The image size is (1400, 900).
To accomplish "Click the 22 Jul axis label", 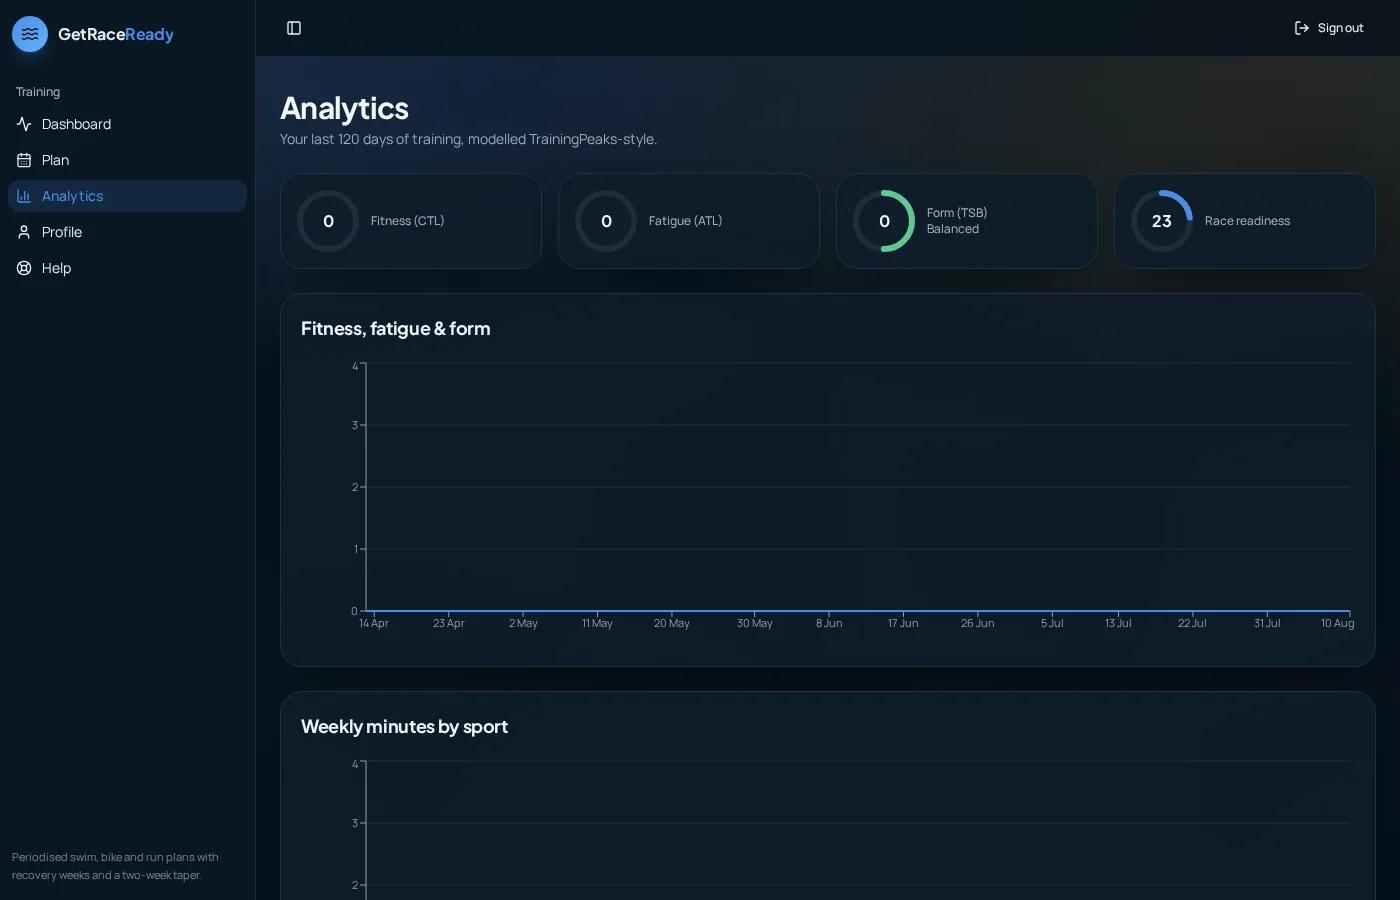I will click(x=1192, y=623).
